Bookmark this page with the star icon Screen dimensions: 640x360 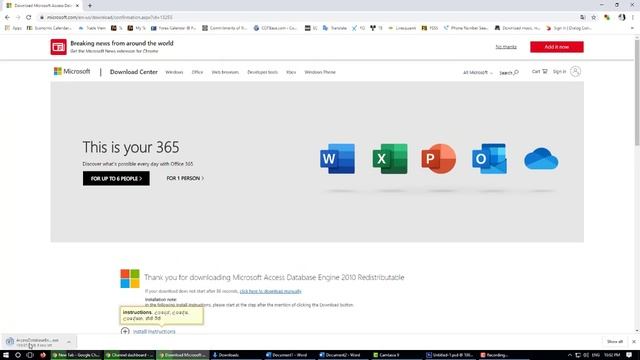[594, 17]
